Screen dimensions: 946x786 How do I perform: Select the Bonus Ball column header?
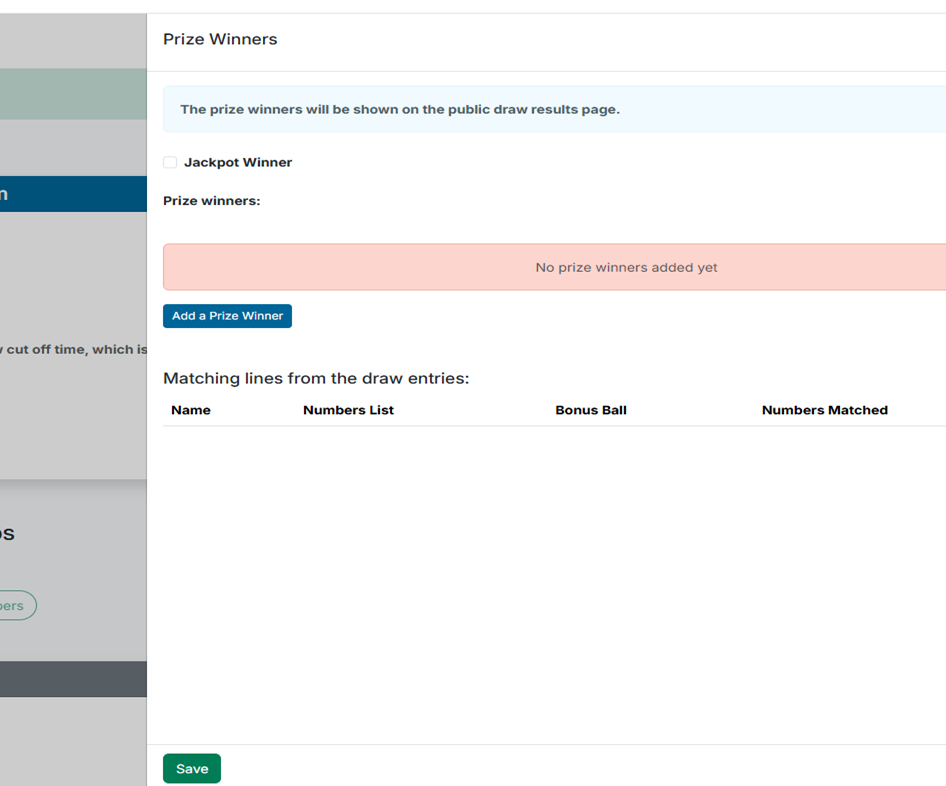click(x=591, y=410)
